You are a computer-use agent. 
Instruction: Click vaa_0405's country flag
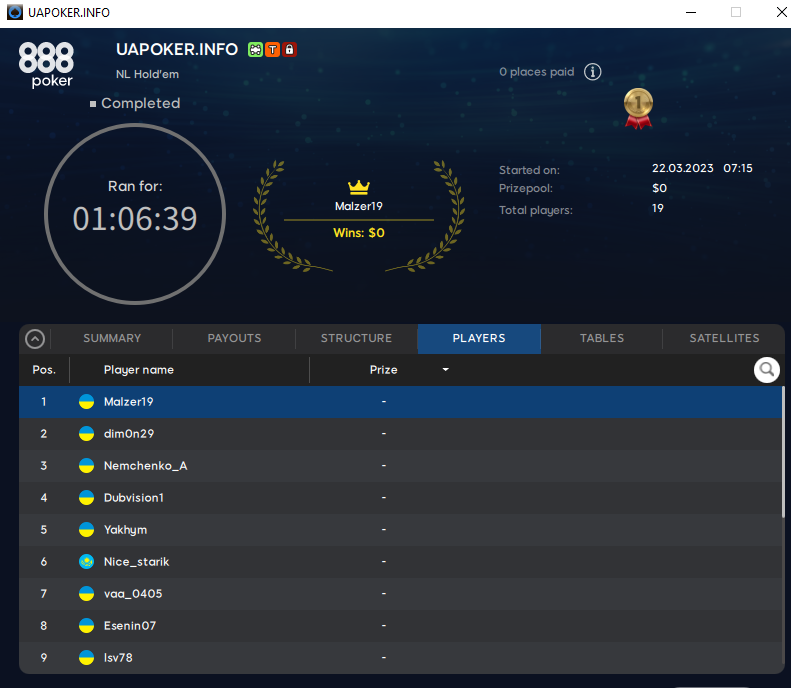coord(86,594)
